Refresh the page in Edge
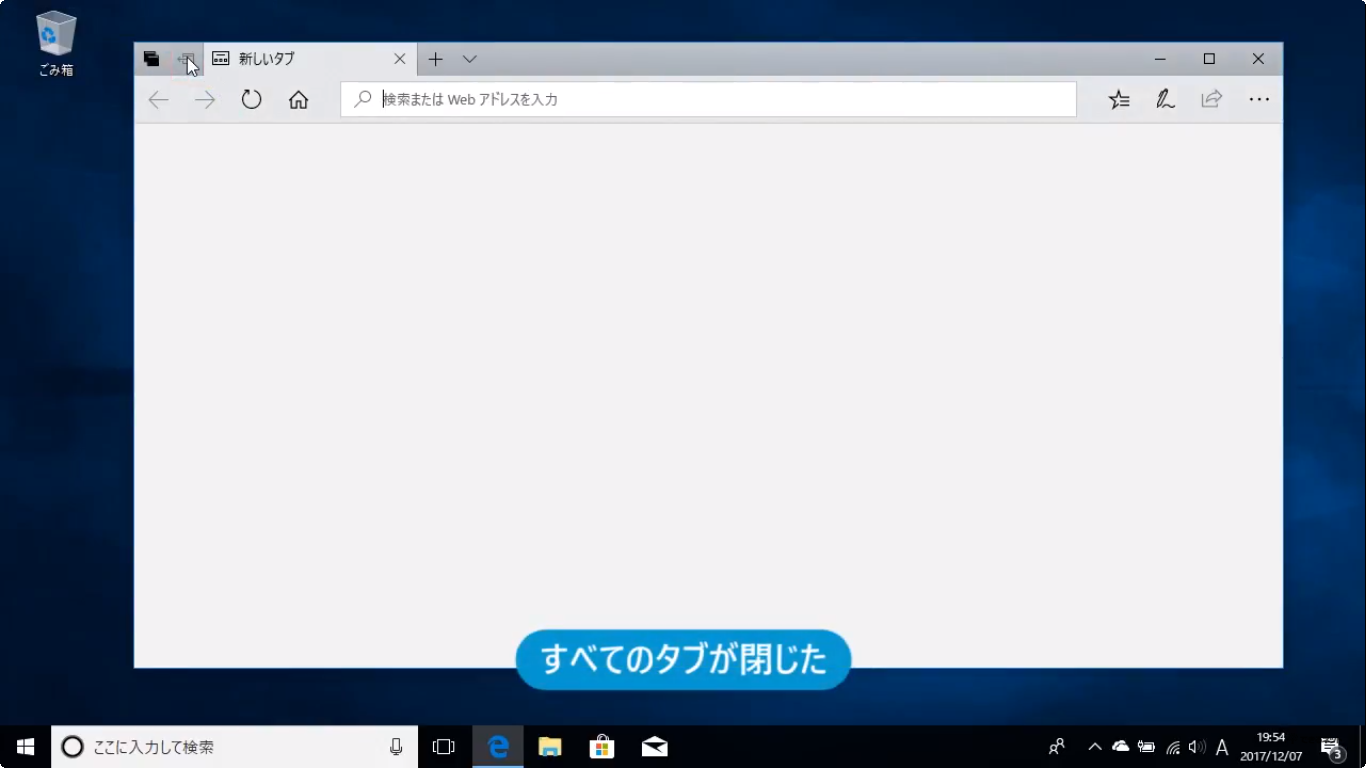1366x768 pixels. tap(251, 99)
